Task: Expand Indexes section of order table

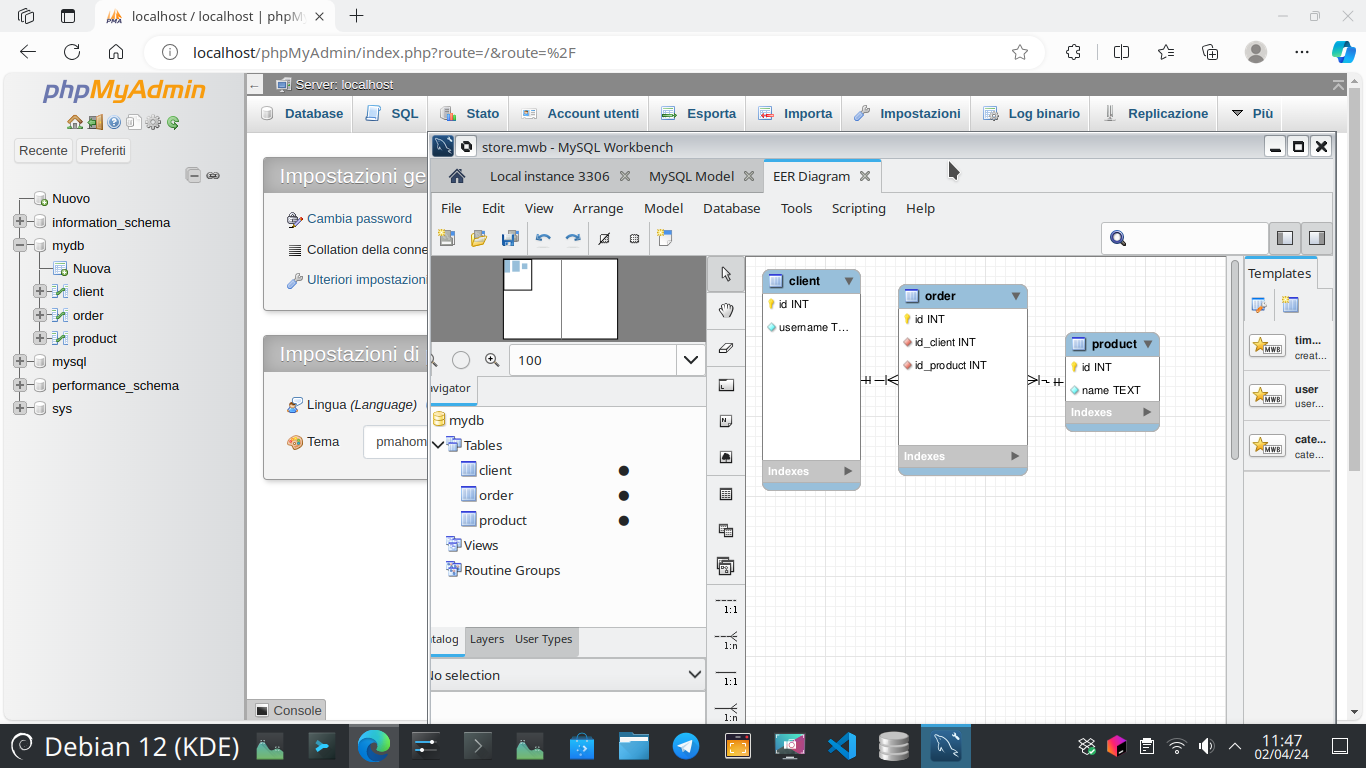Action: point(1015,456)
